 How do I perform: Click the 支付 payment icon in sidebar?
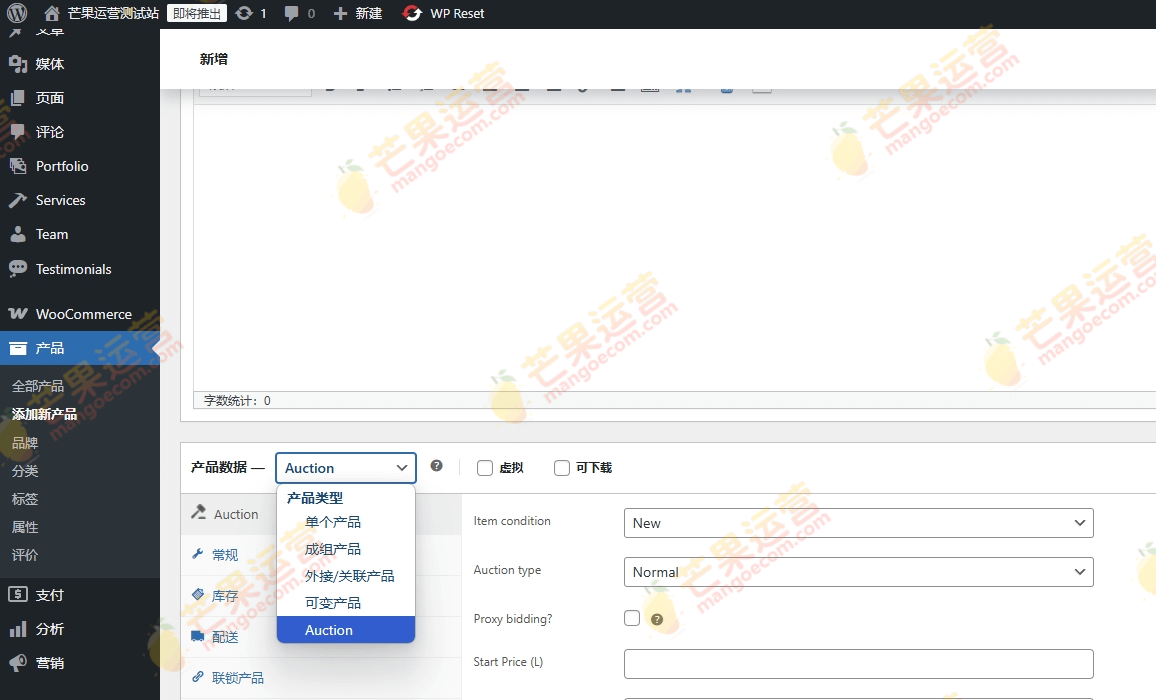[x=18, y=595]
